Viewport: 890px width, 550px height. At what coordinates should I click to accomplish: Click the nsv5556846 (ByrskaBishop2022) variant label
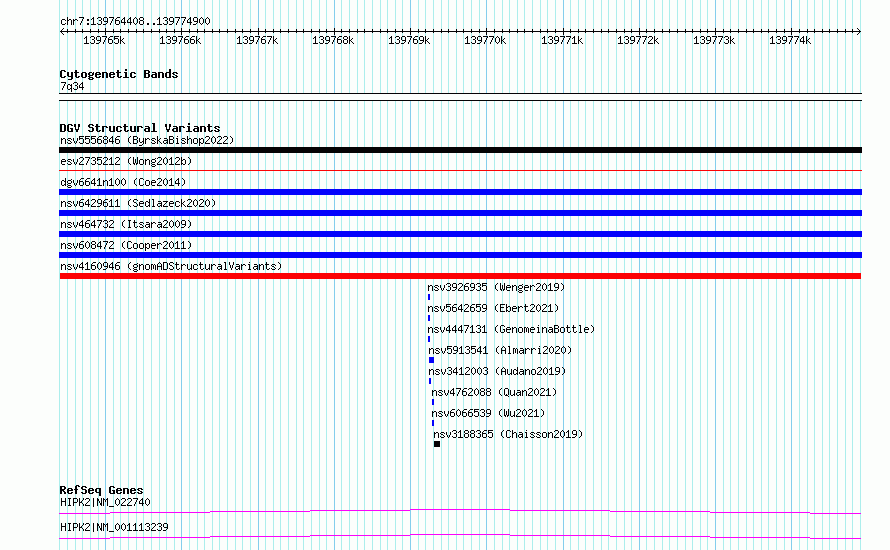[147, 140]
